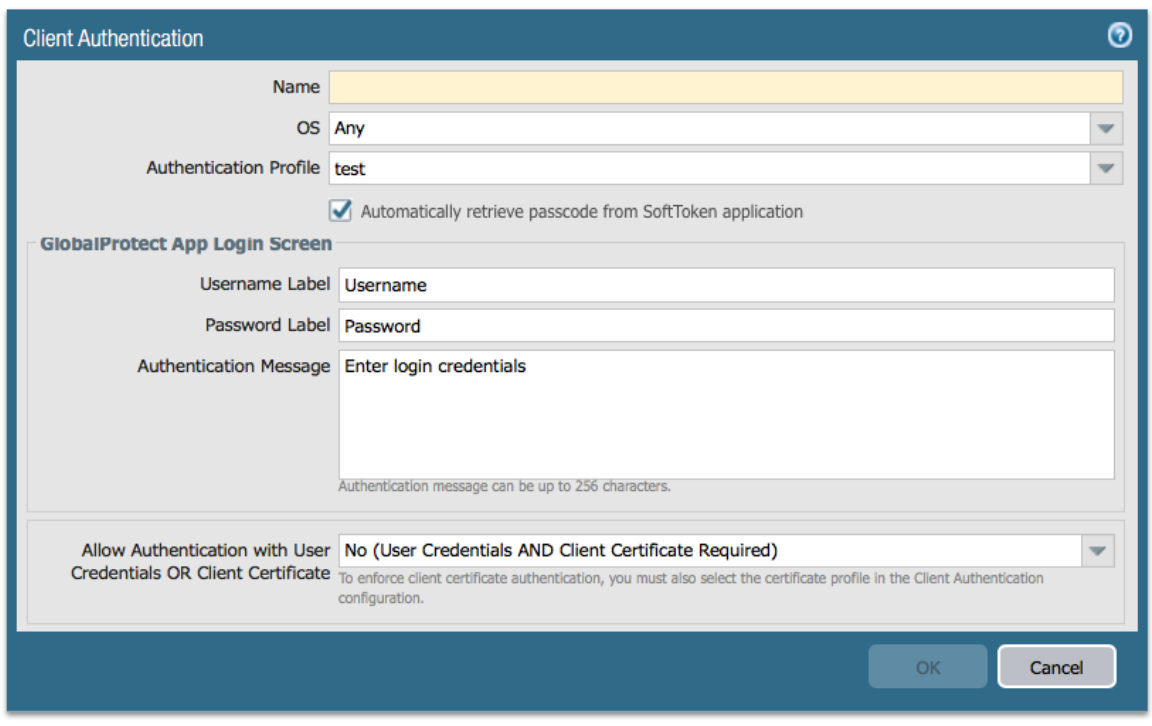The height and width of the screenshot is (726, 1152).
Task: Open the Authentication Profile dropdown arrow
Action: tap(1105, 169)
